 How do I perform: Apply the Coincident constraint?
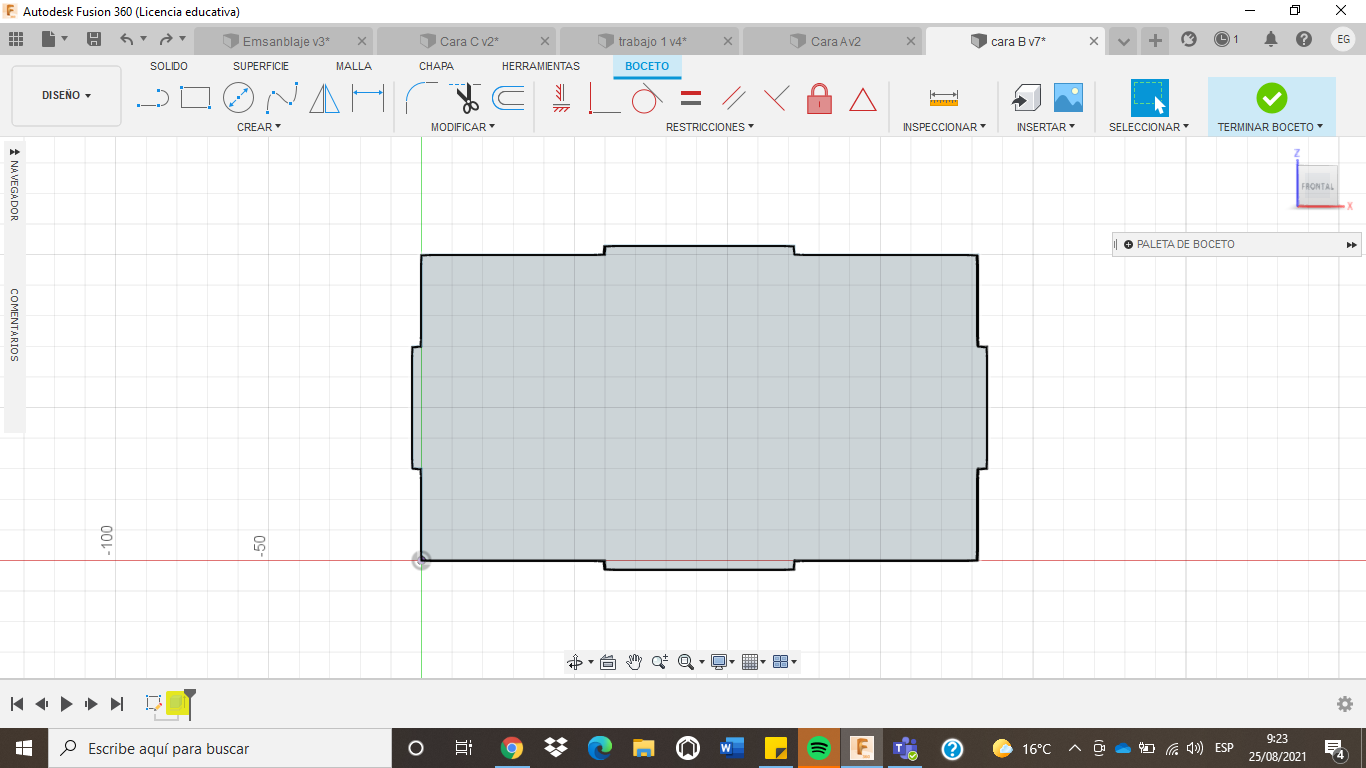604,99
